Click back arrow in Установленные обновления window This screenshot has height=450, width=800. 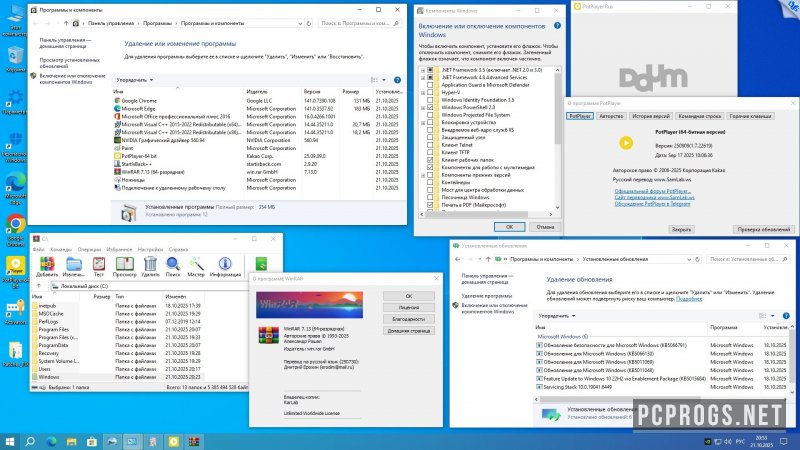458,259
